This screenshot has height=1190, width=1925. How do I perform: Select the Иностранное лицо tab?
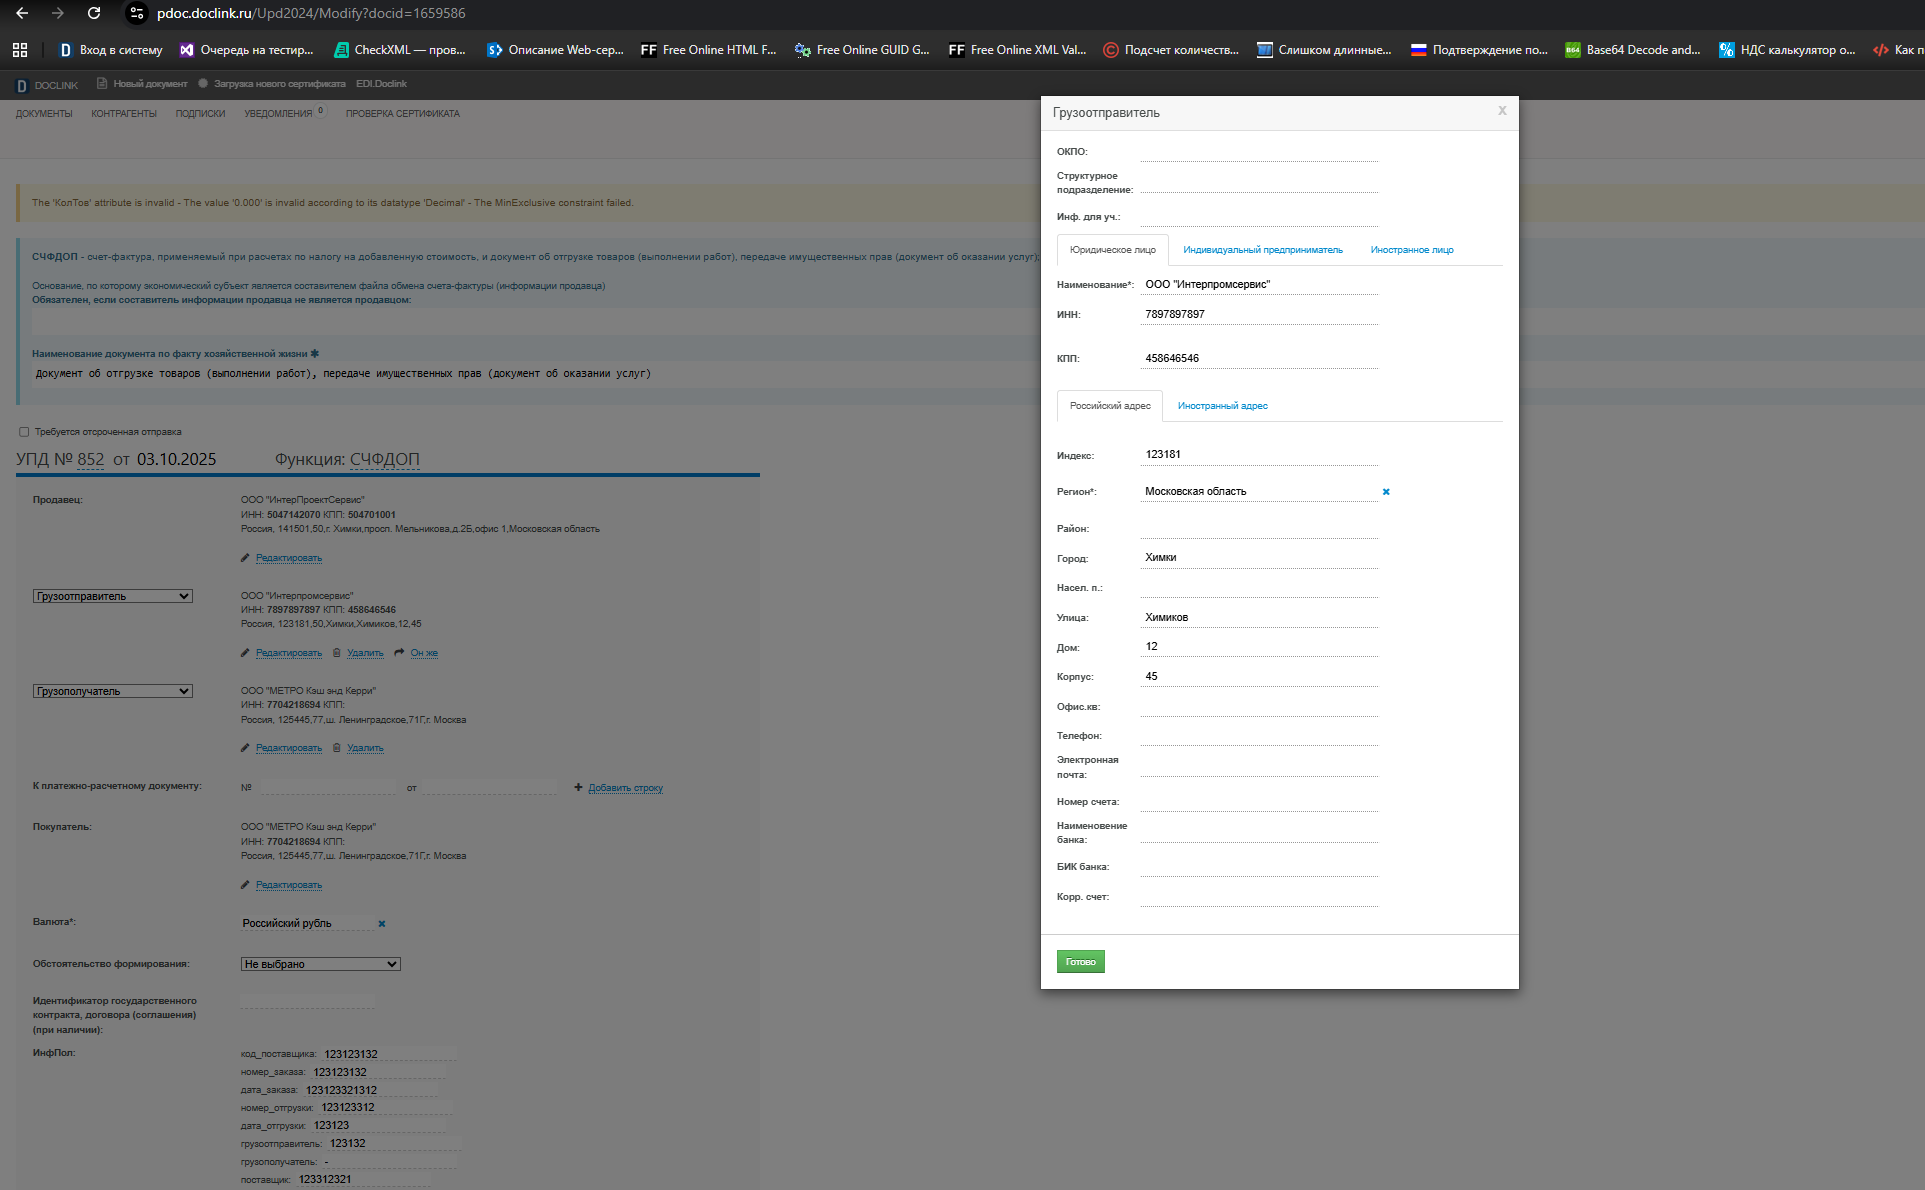tap(1411, 250)
